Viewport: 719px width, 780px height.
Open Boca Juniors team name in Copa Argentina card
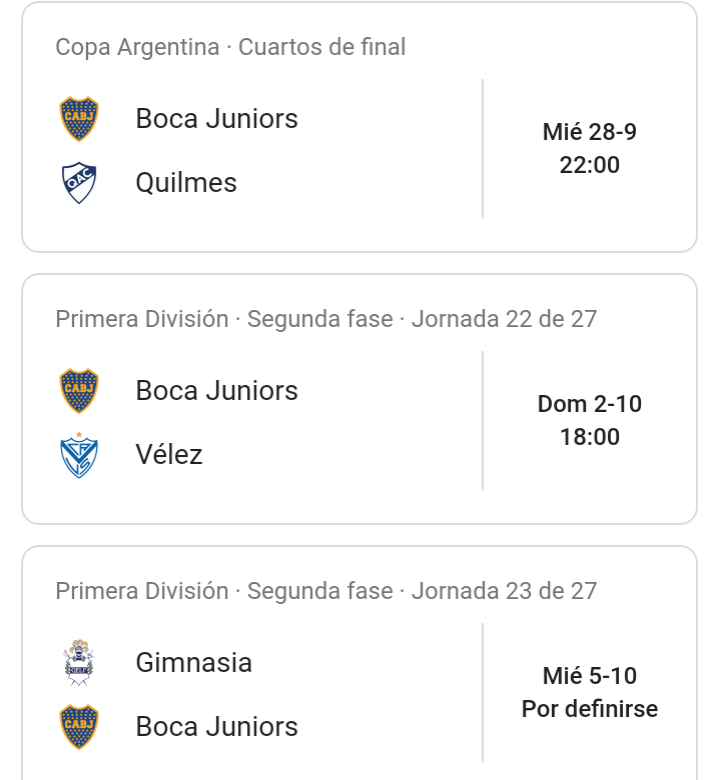coord(217,119)
